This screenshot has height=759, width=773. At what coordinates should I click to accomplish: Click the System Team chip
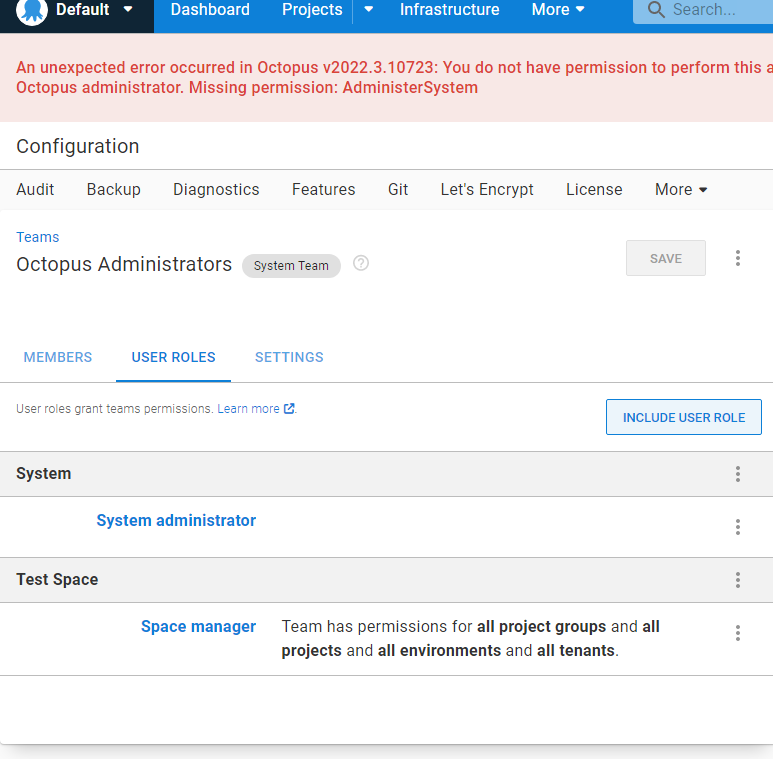(291, 266)
